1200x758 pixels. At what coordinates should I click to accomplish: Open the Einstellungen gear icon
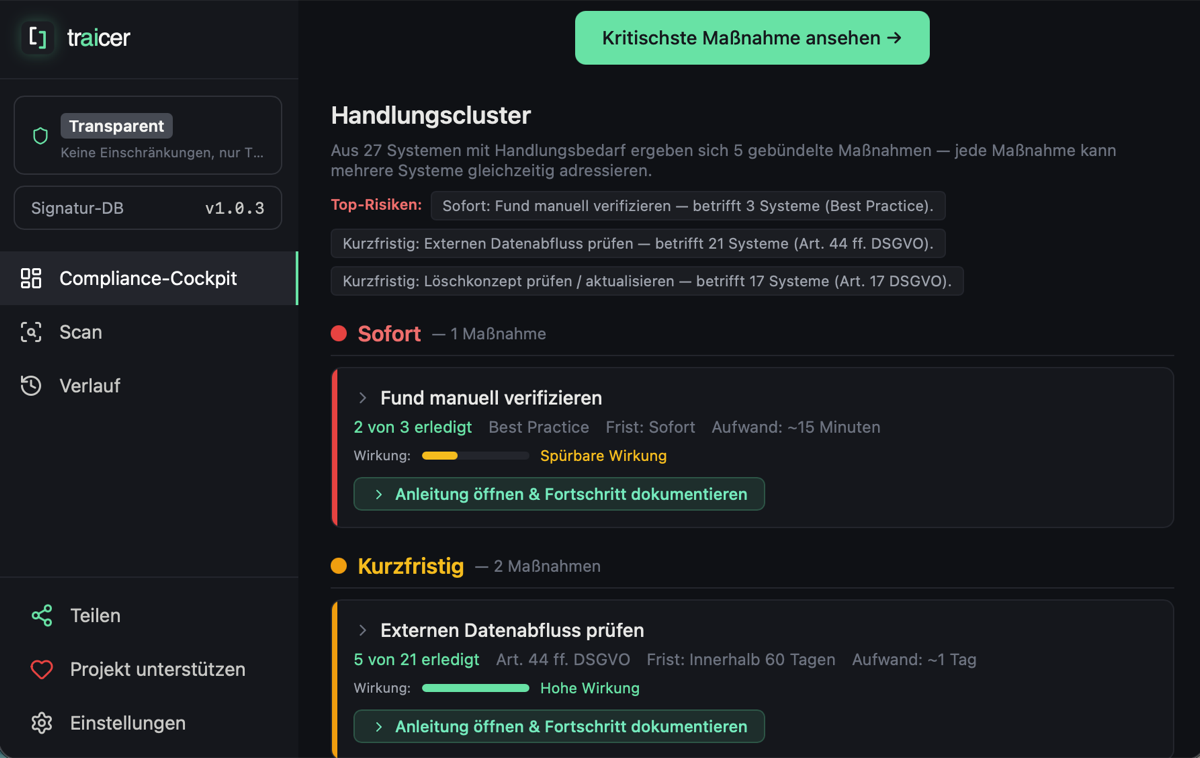tap(41, 723)
